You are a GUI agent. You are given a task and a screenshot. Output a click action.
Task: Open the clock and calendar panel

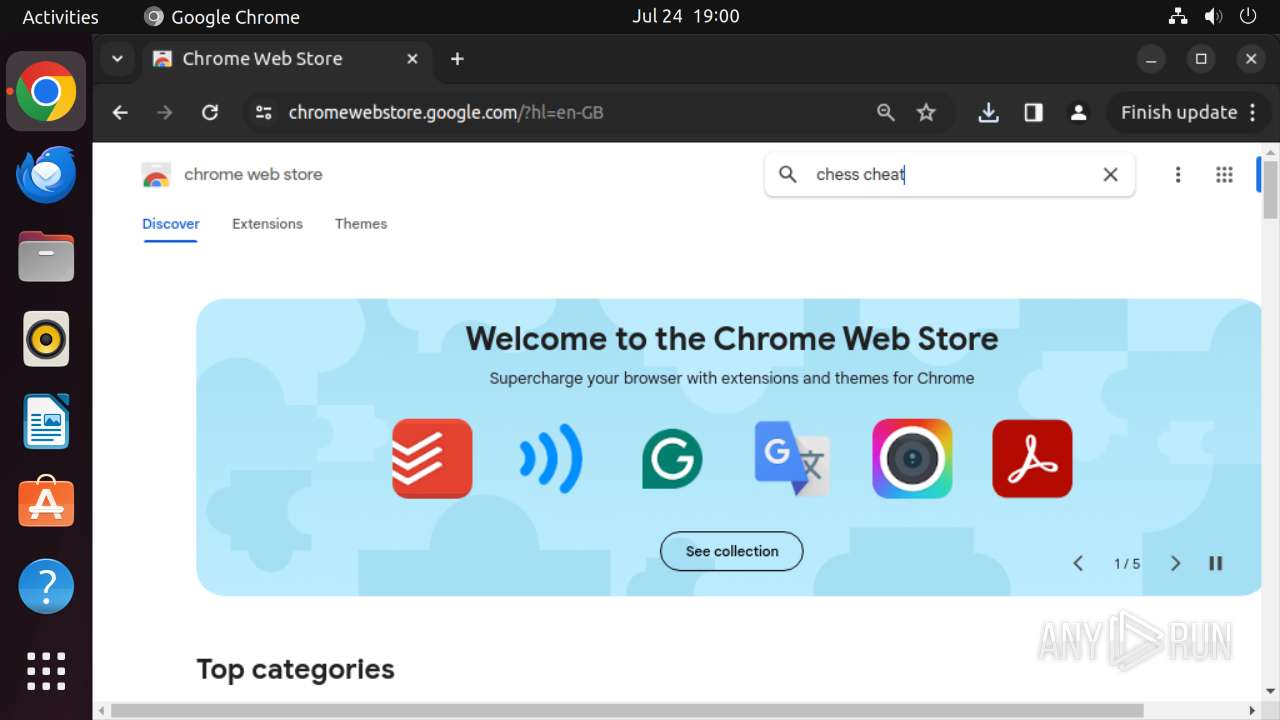[x=686, y=17]
